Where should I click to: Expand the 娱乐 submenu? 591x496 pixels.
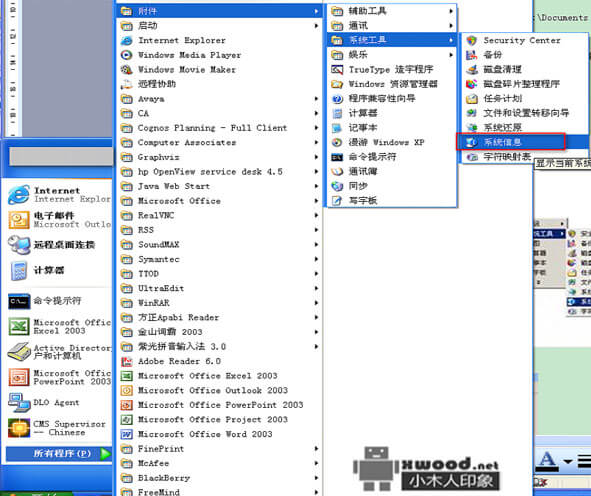[392, 55]
